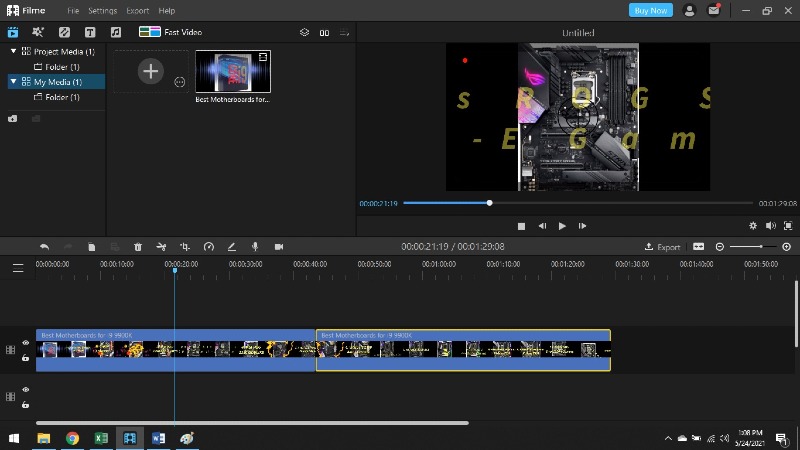Image resolution: width=800 pixels, height=450 pixels.
Task: Select the second highlighted Best Motherboards clip
Action: click(463, 350)
